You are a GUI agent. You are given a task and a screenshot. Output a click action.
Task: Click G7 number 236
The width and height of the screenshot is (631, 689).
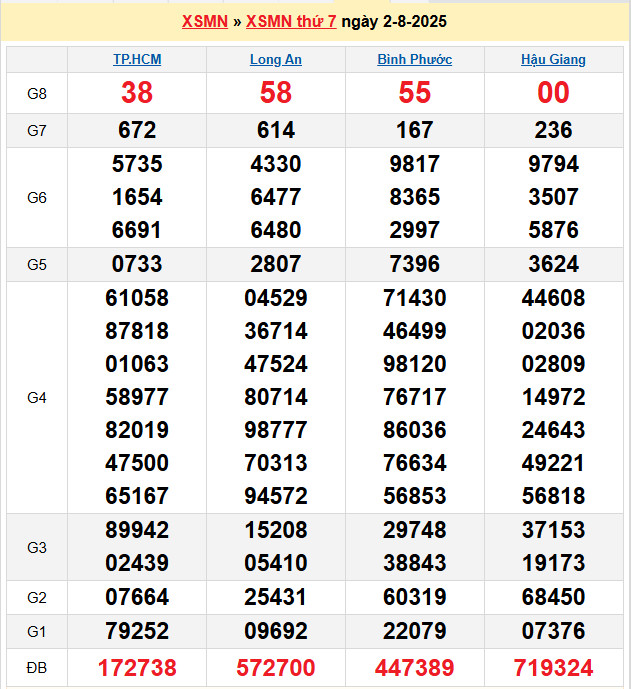[553, 130]
